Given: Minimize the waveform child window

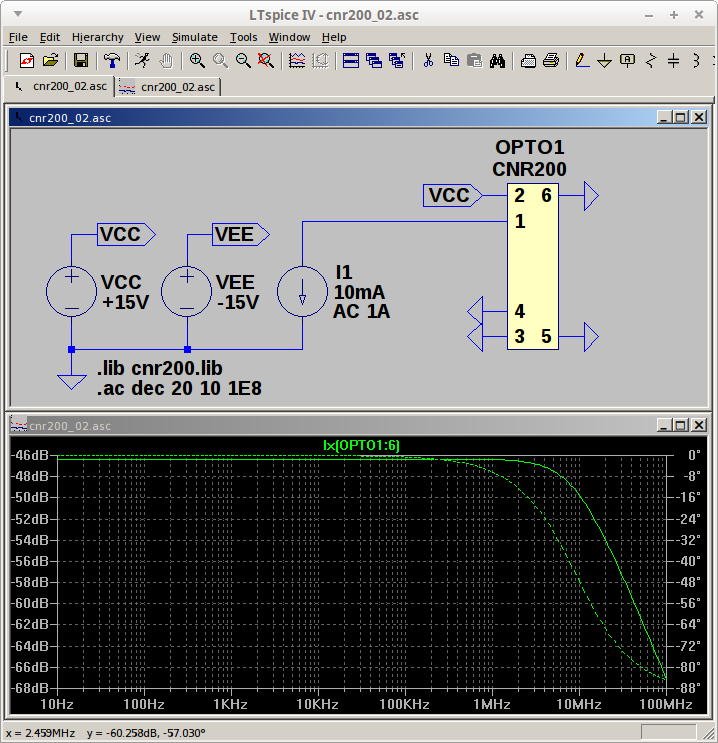Looking at the screenshot, I should pos(664,425).
